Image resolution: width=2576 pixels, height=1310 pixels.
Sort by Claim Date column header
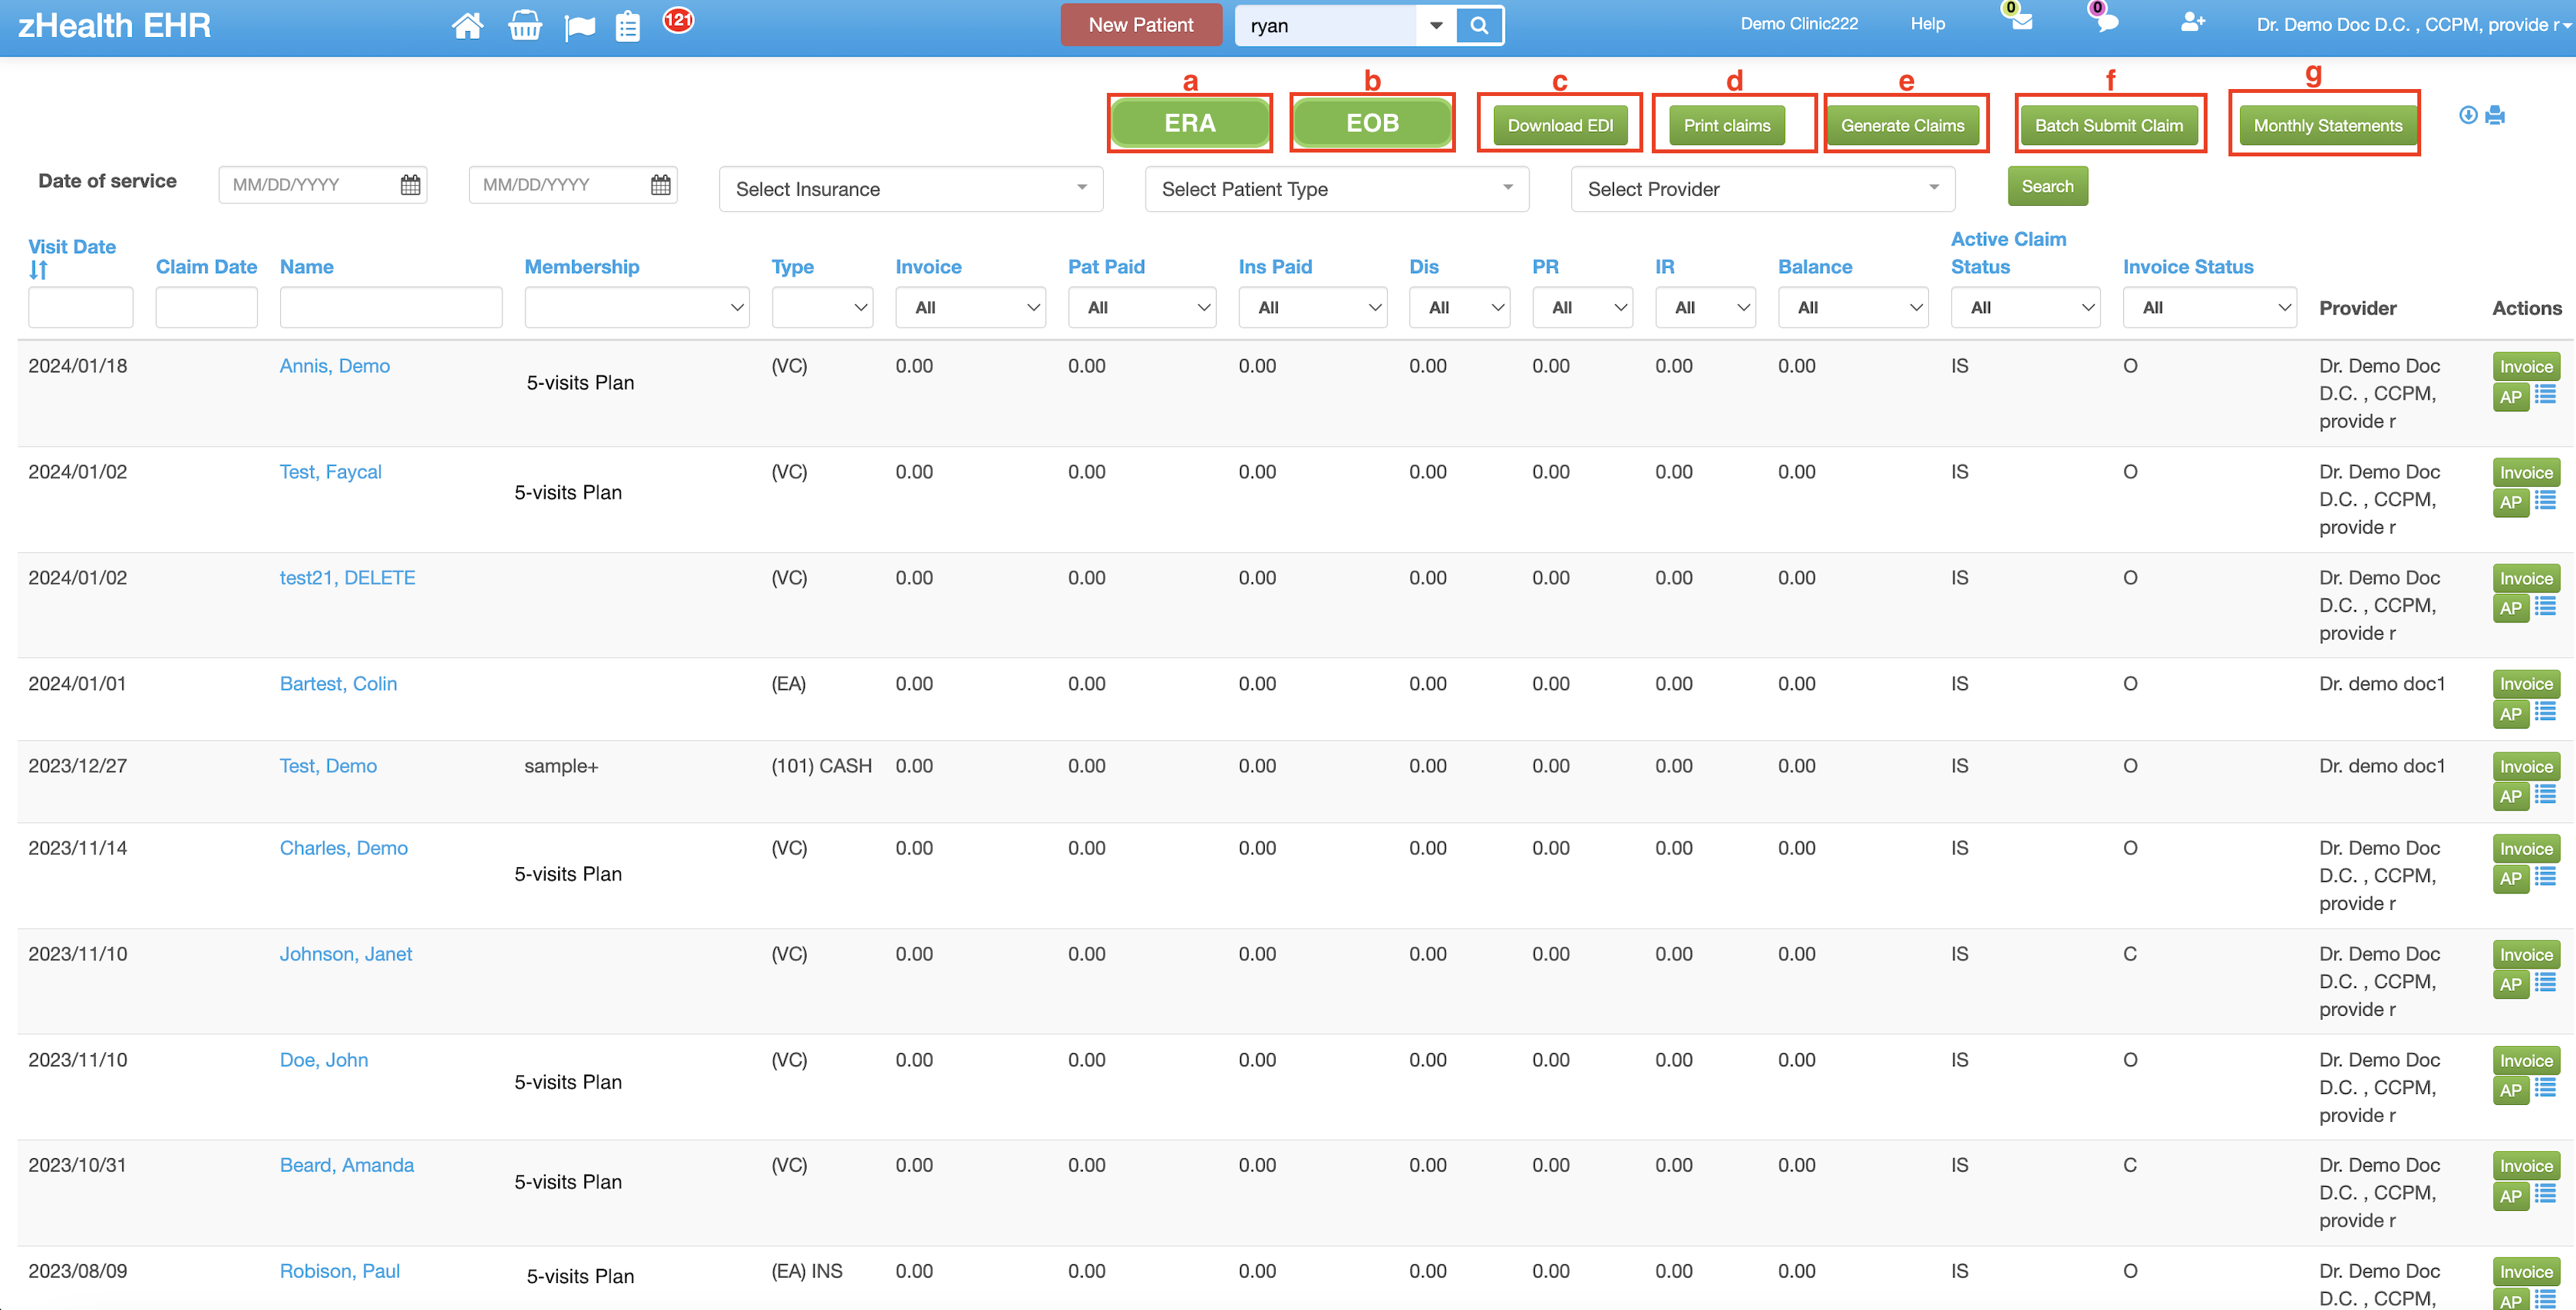(206, 267)
